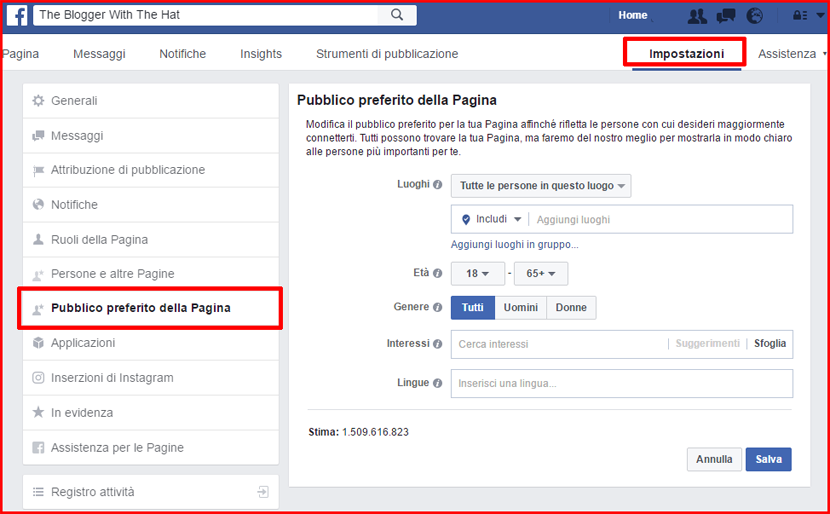830x514 pixels.
Task: Click the Suggerimenti interests link
Action: (x=707, y=344)
